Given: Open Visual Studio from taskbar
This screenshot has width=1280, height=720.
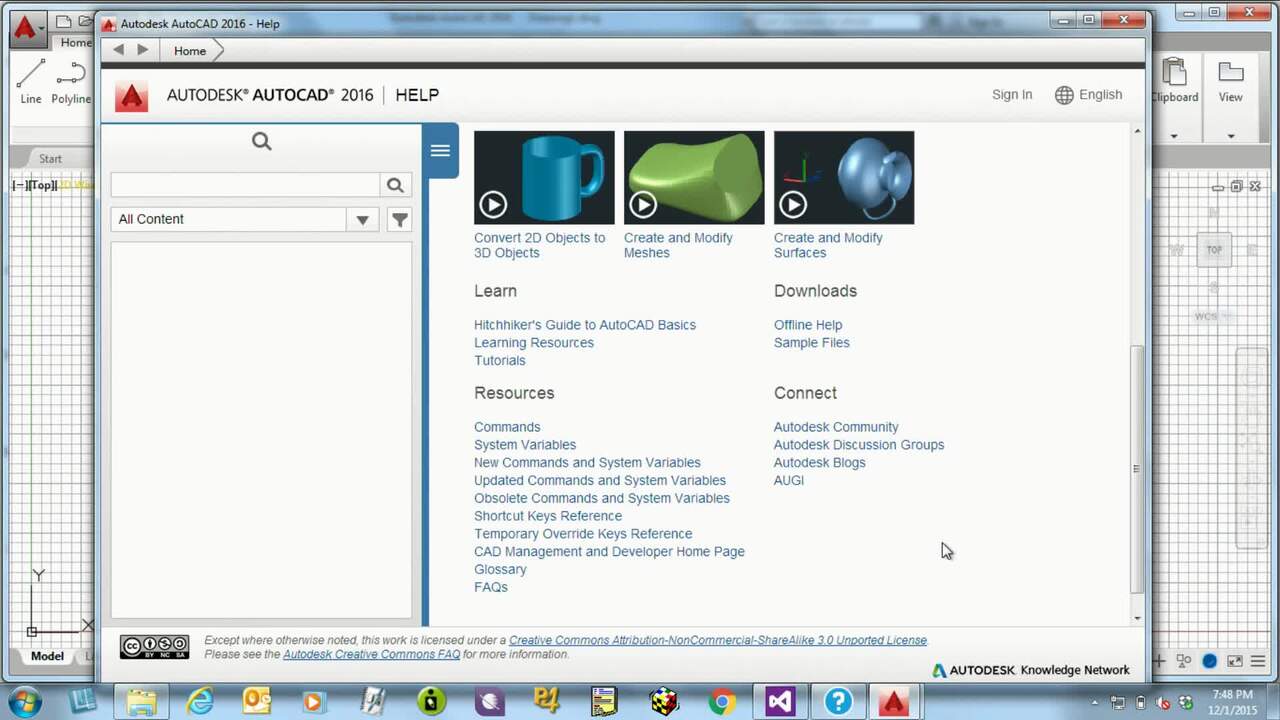Looking at the screenshot, I should click(780, 702).
